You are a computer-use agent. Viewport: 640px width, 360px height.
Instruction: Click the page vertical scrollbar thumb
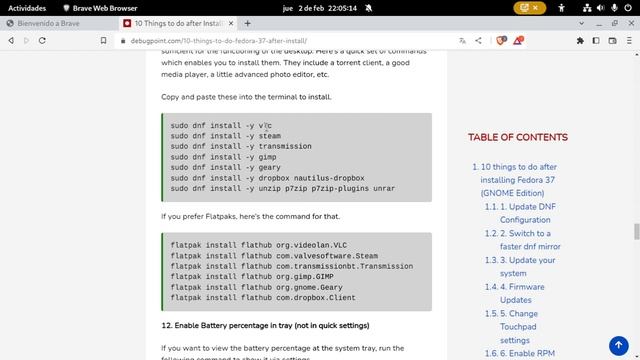(x=636, y=231)
